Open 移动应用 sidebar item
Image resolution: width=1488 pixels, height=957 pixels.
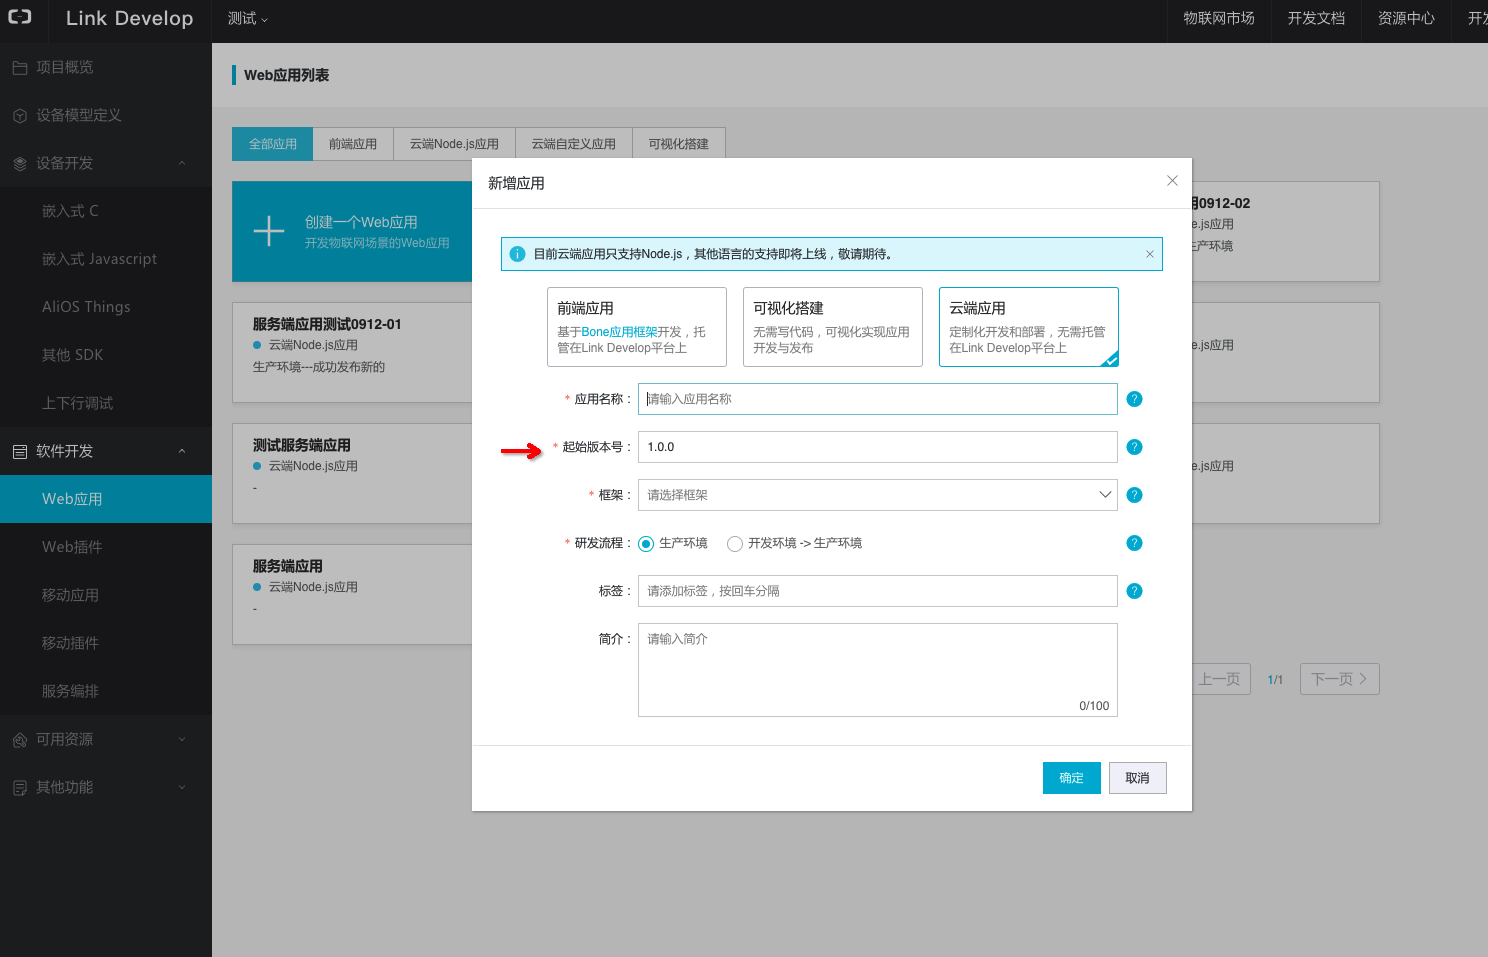(106, 595)
